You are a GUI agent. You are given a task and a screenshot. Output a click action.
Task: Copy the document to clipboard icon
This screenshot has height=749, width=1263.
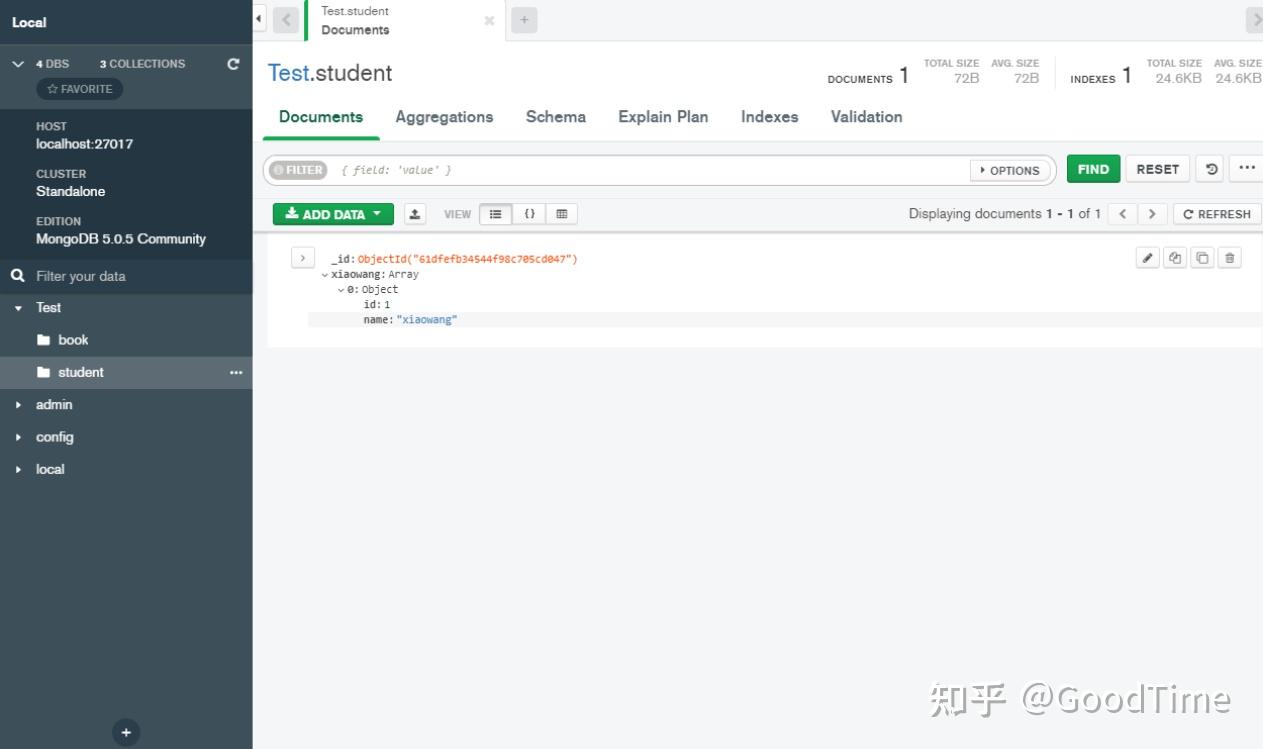[x=1175, y=257]
